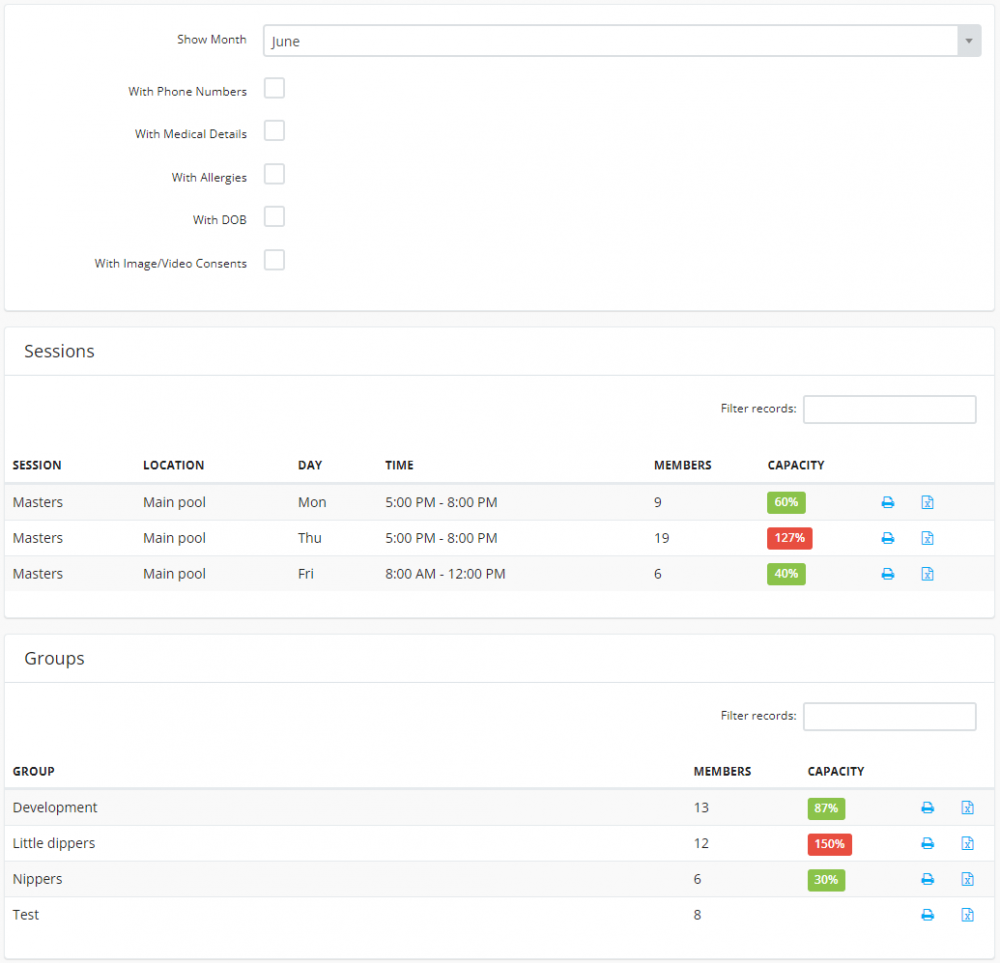Click the Little dippers 150% capacity badge
Viewport: 1000px width, 963px height.
(830, 843)
